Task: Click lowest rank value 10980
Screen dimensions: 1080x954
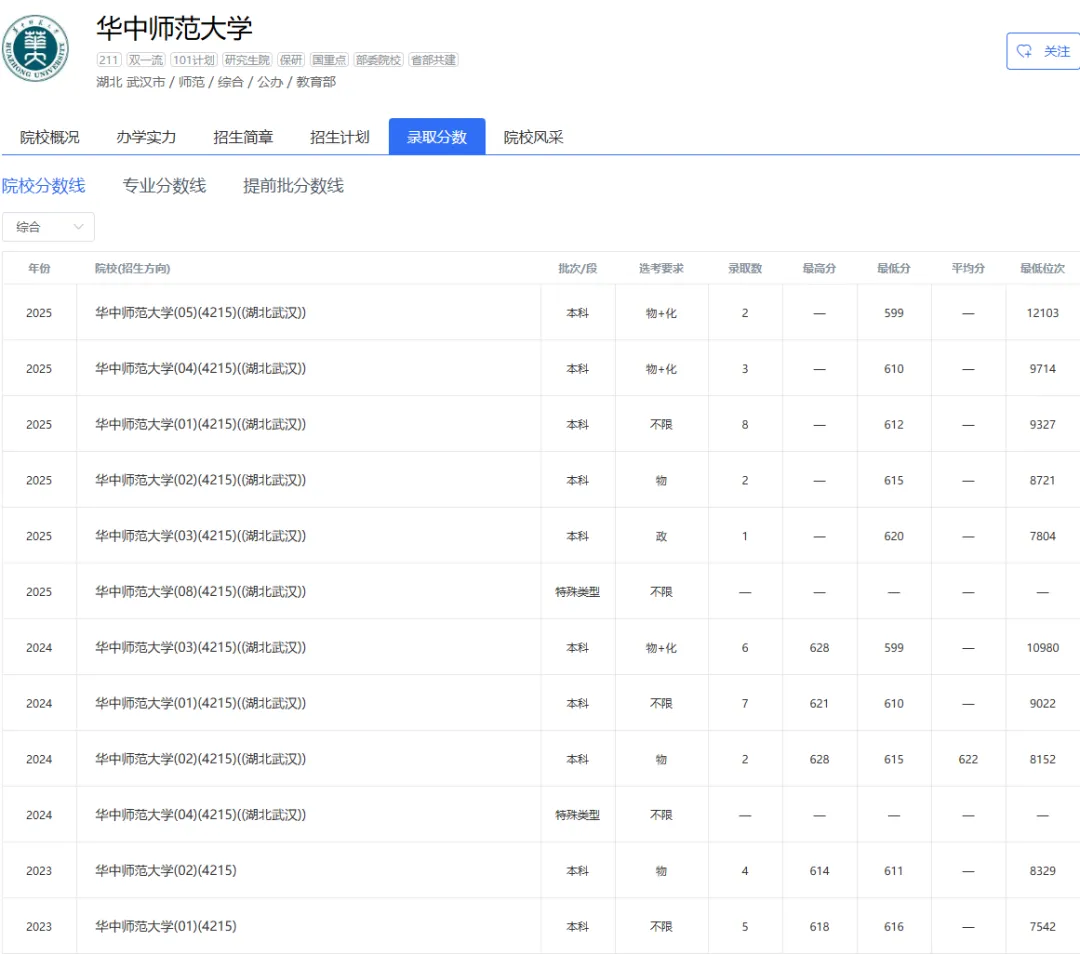Action: point(1043,647)
